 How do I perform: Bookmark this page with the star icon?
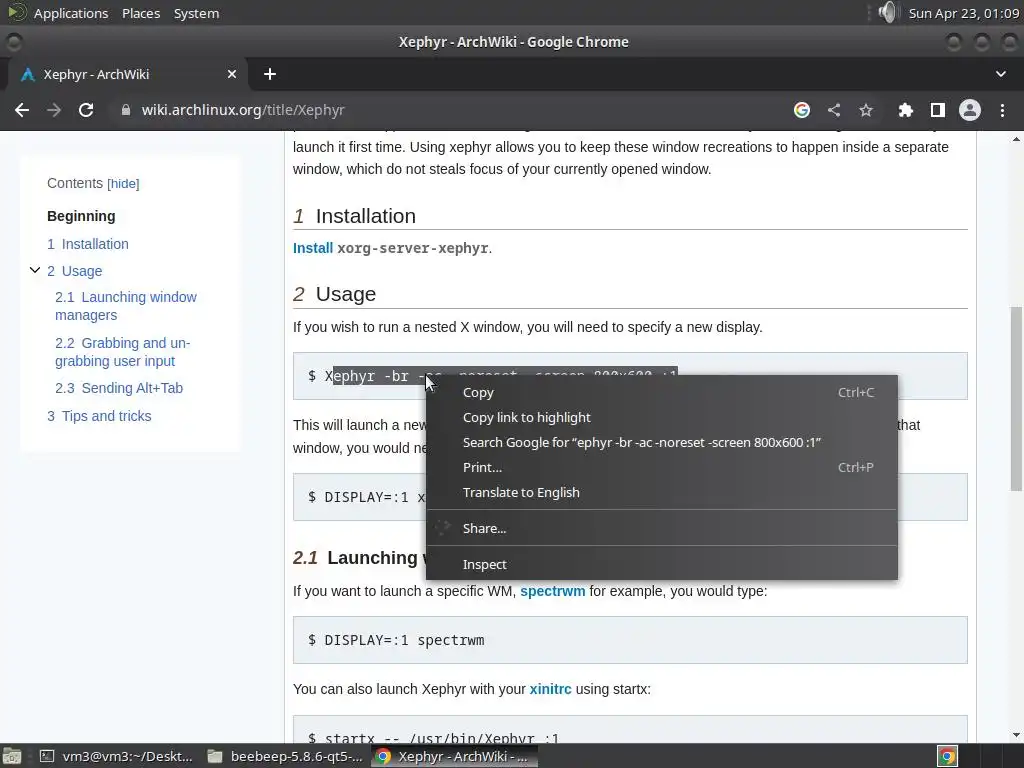866,110
